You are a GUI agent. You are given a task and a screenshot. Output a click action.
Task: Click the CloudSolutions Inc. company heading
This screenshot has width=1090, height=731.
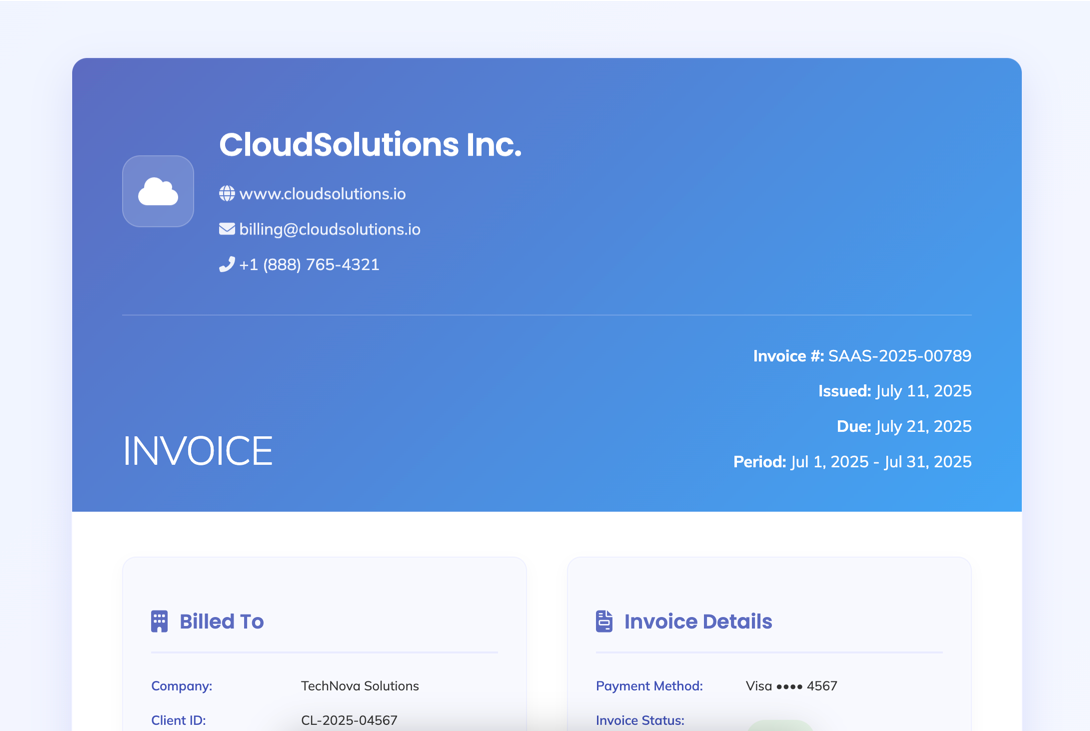[370, 145]
